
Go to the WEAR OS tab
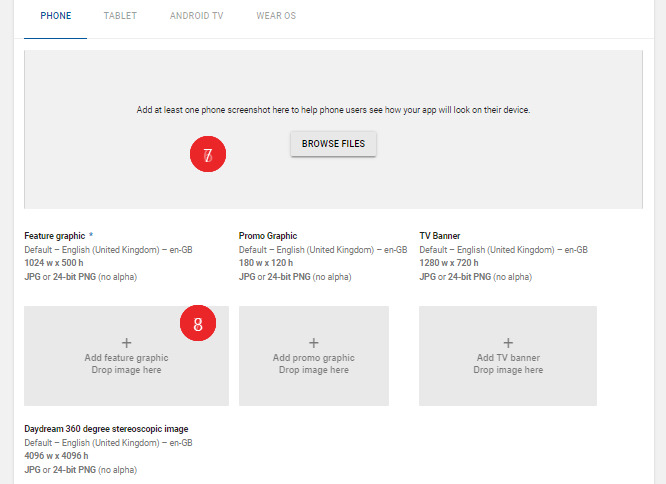pos(276,16)
